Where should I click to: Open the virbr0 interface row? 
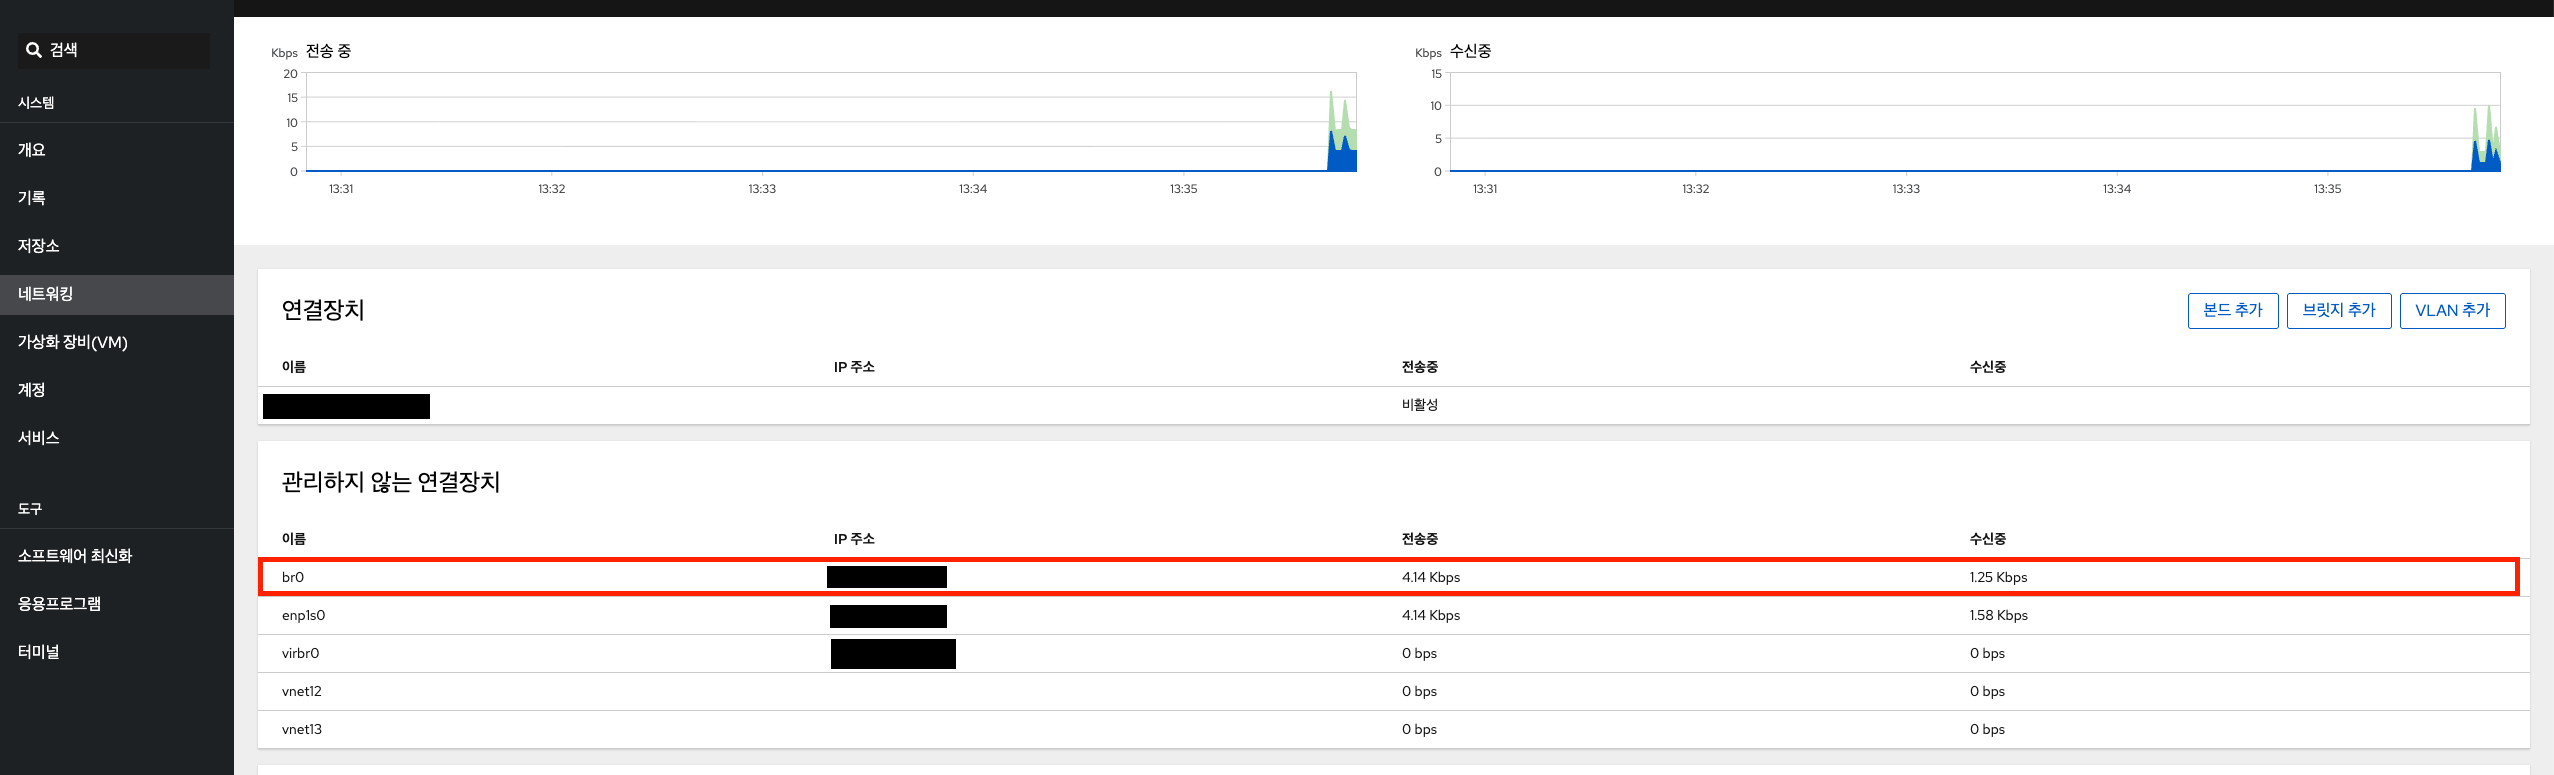click(300, 653)
